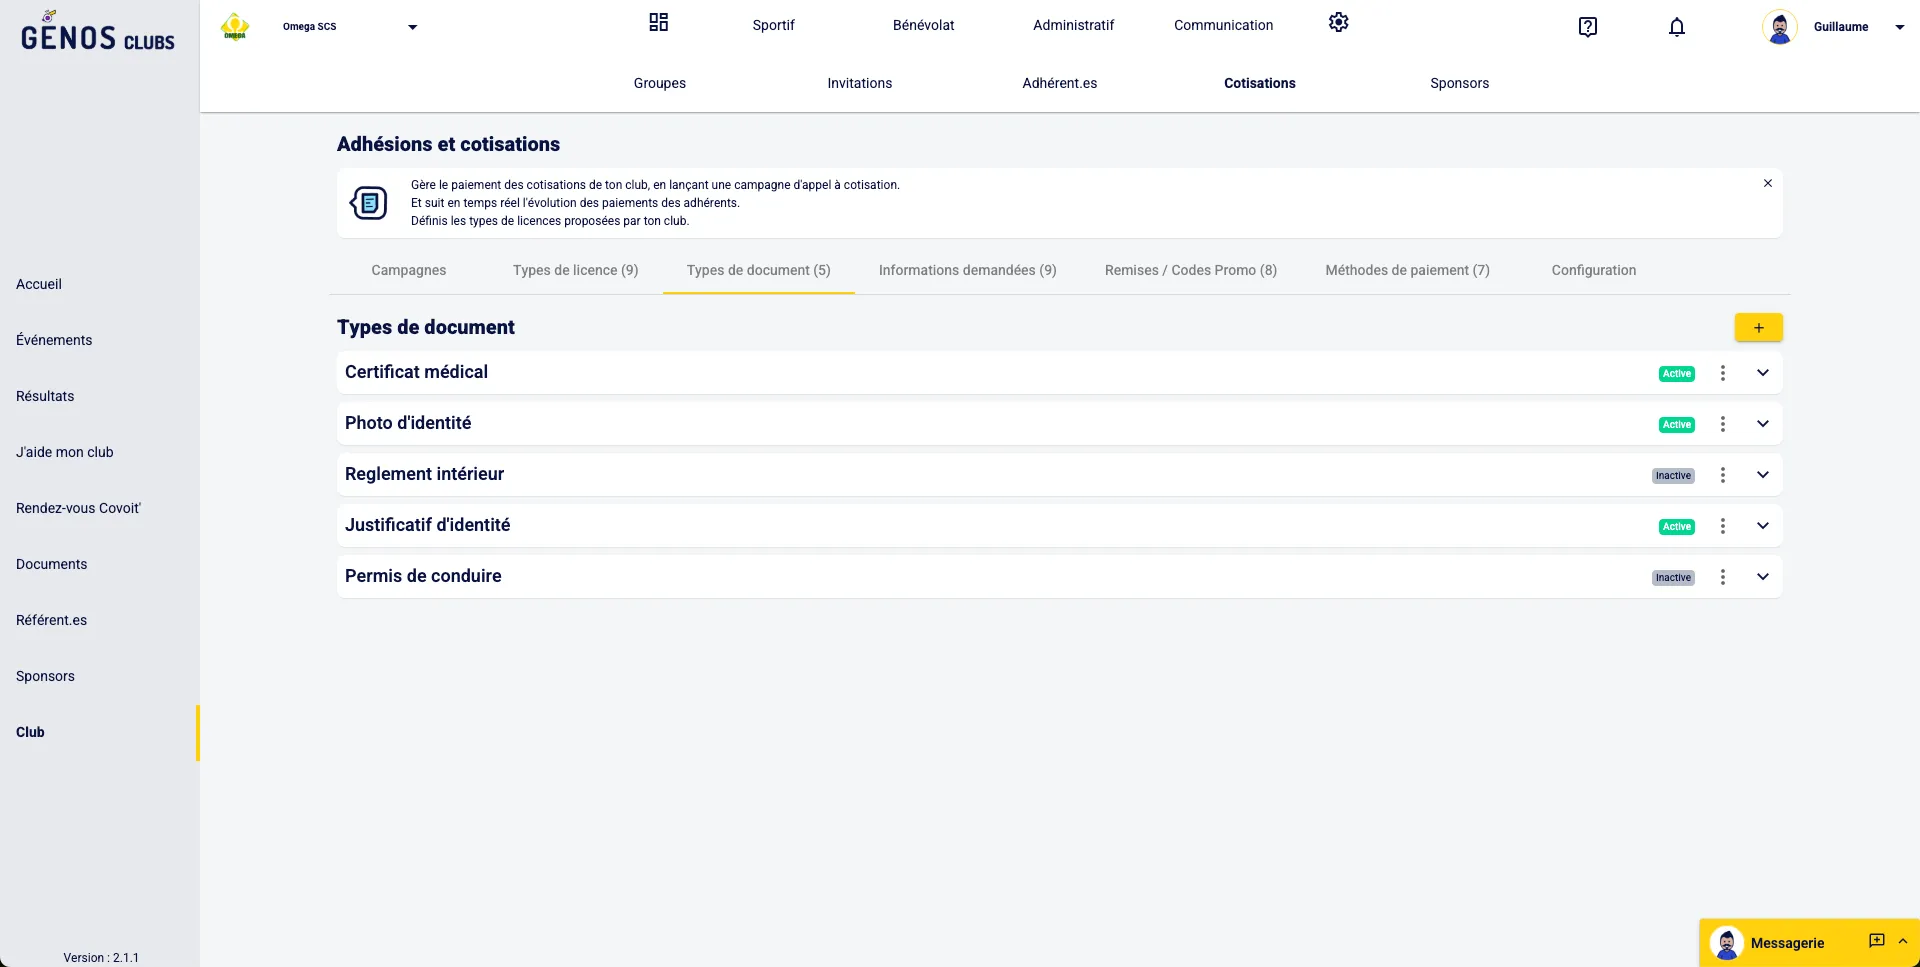
Task: Click the yellow add document type button
Action: pyautogui.click(x=1758, y=328)
